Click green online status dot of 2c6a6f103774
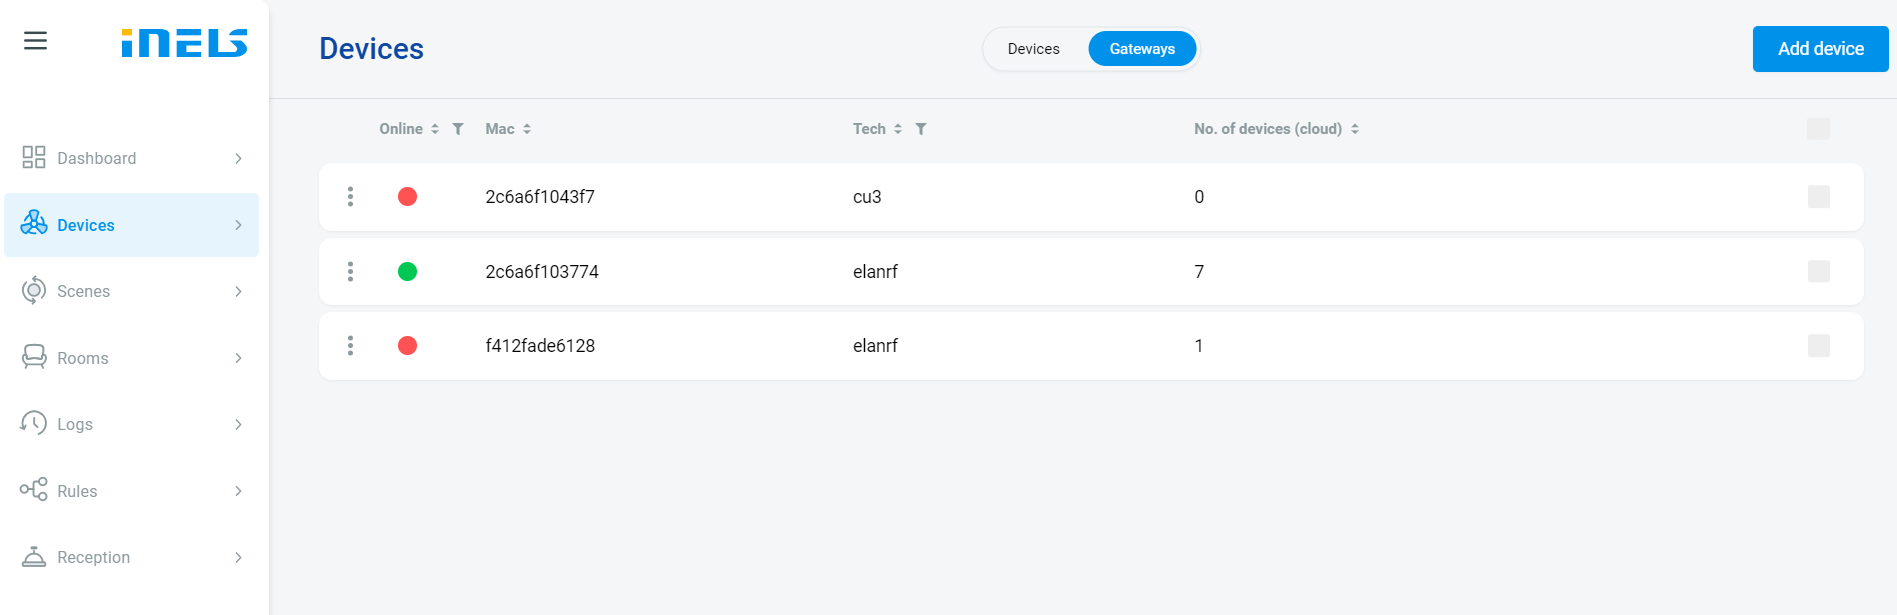Screen dimensions: 1897x615 point(407,272)
